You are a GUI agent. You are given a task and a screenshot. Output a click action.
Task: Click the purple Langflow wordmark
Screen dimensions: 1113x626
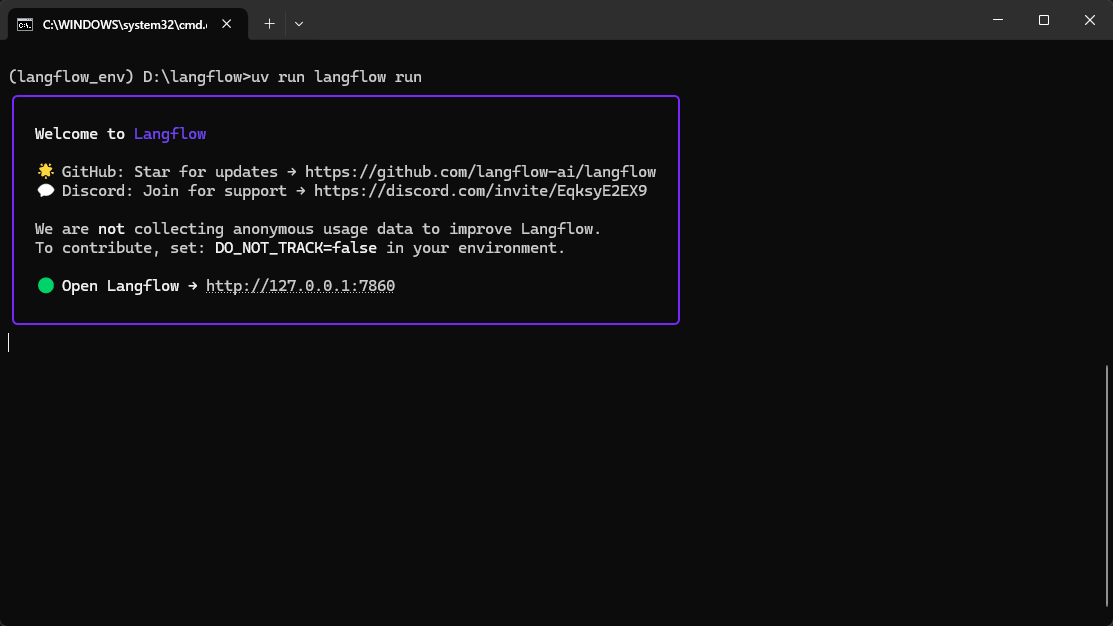[169, 133]
